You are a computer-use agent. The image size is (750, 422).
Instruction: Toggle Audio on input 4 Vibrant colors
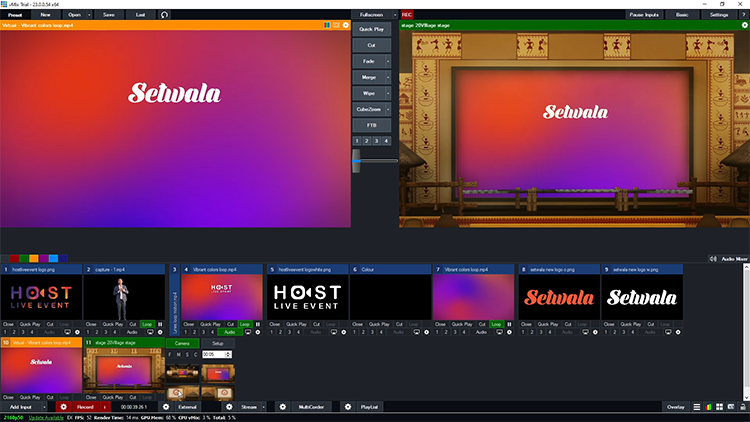point(229,332)
